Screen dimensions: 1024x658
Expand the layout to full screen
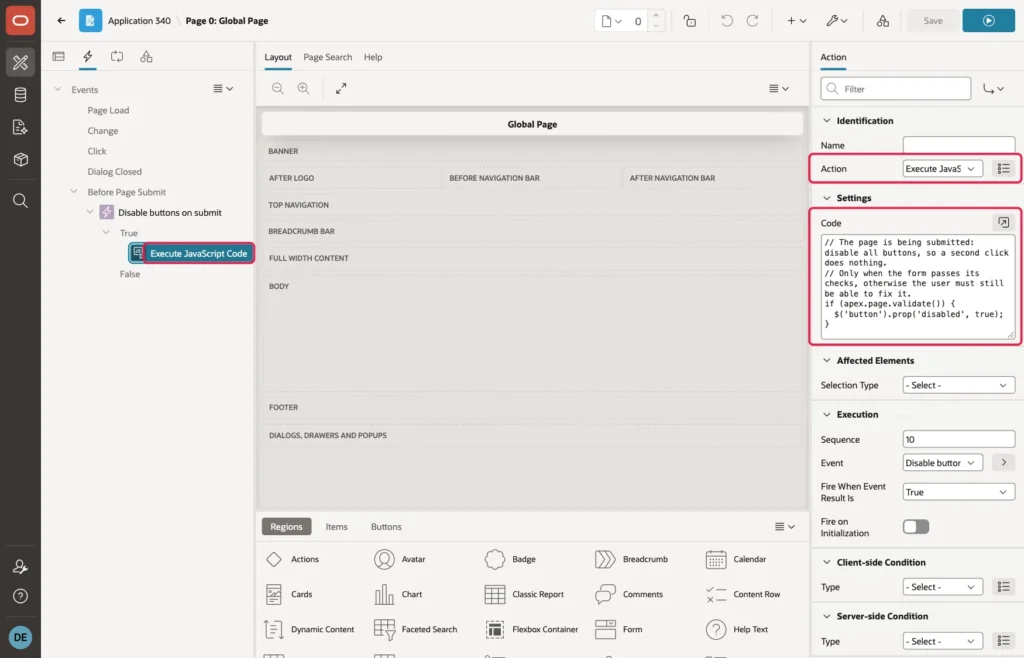pyautogui.click(x=341, y=88)
